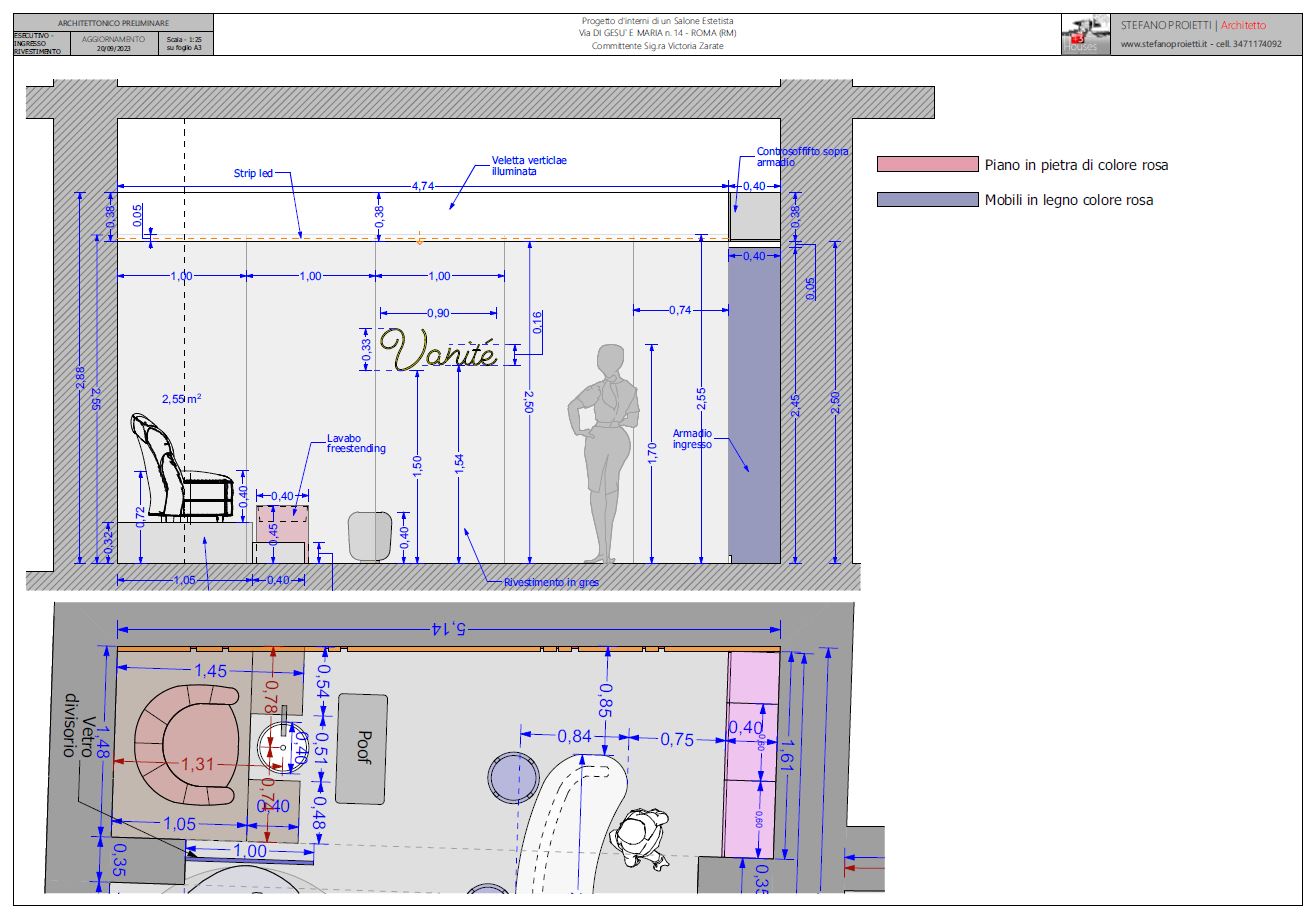Click the ARCHITETTONICO PRELIMINARE title cell
Image resolution: width=1315 pixels, height=920 pixels.
[x=113, y=22]
